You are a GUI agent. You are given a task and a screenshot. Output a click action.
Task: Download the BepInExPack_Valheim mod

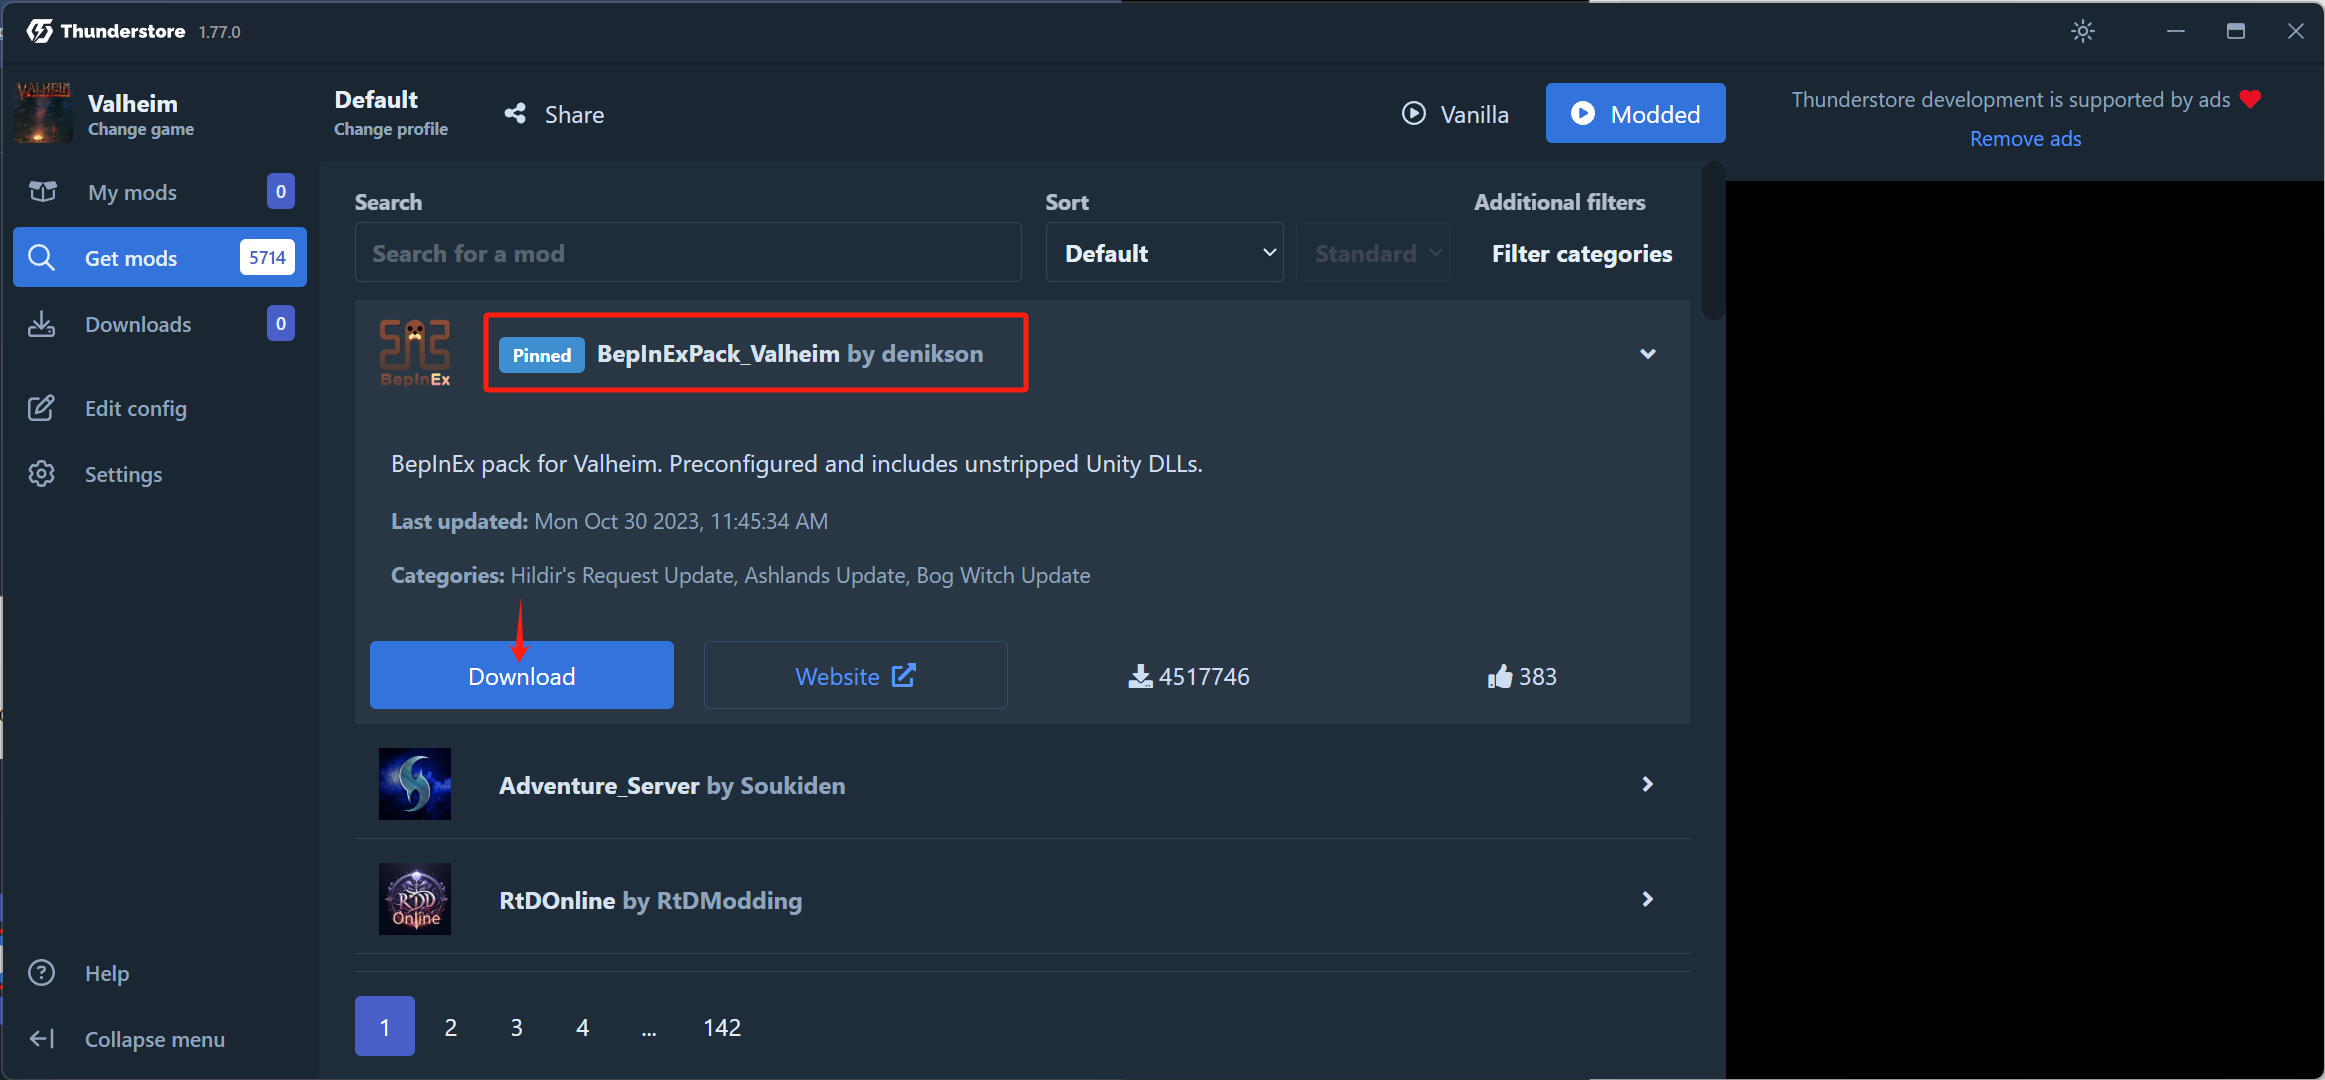[521, 676]
